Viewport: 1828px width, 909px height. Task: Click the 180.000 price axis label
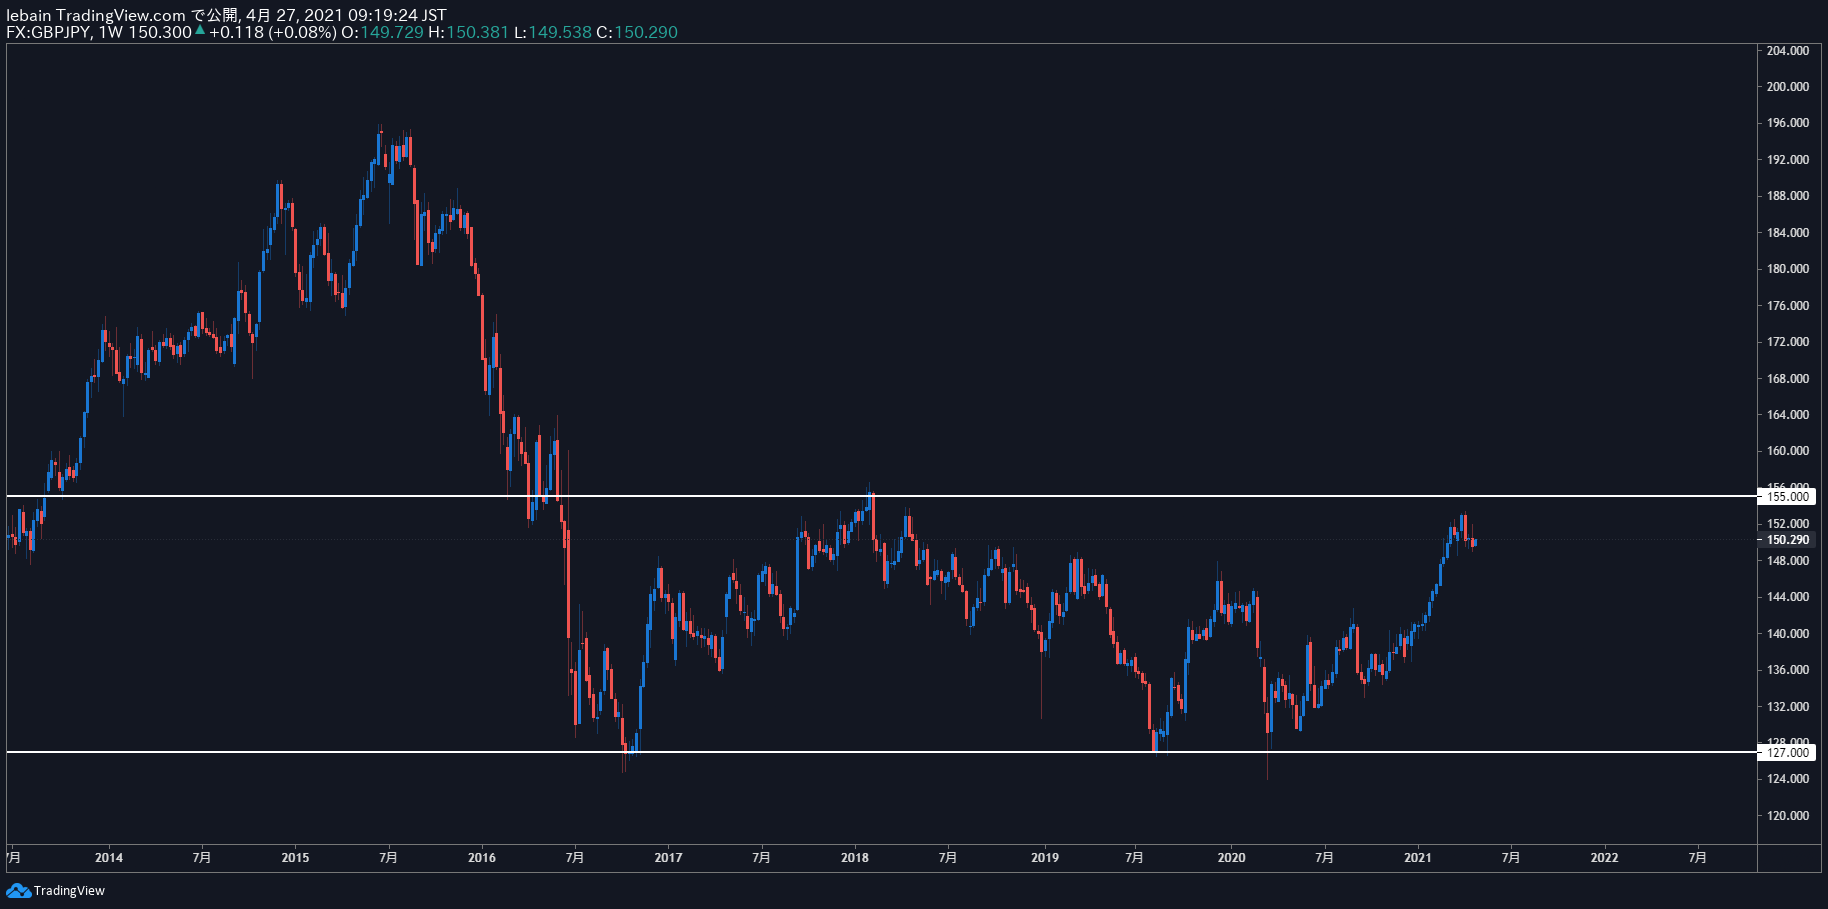pos(1787,269)
